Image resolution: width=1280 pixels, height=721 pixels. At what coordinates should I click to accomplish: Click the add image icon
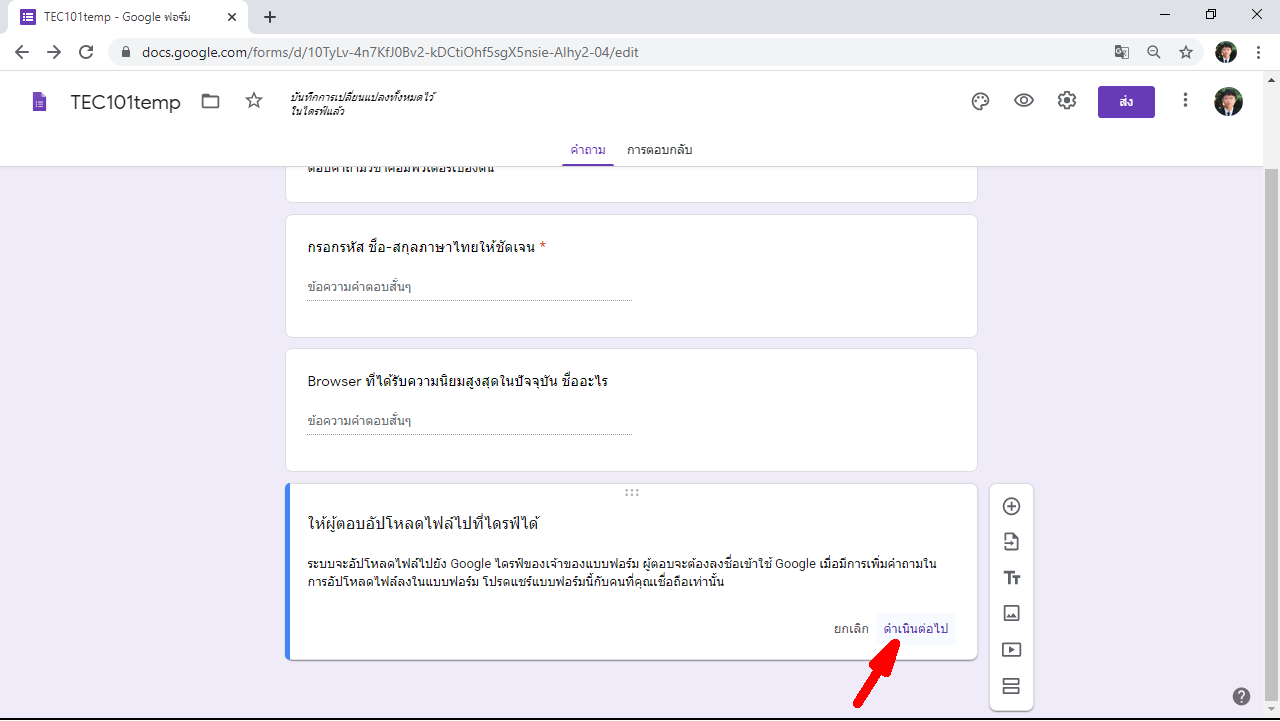pos(1011,613)
